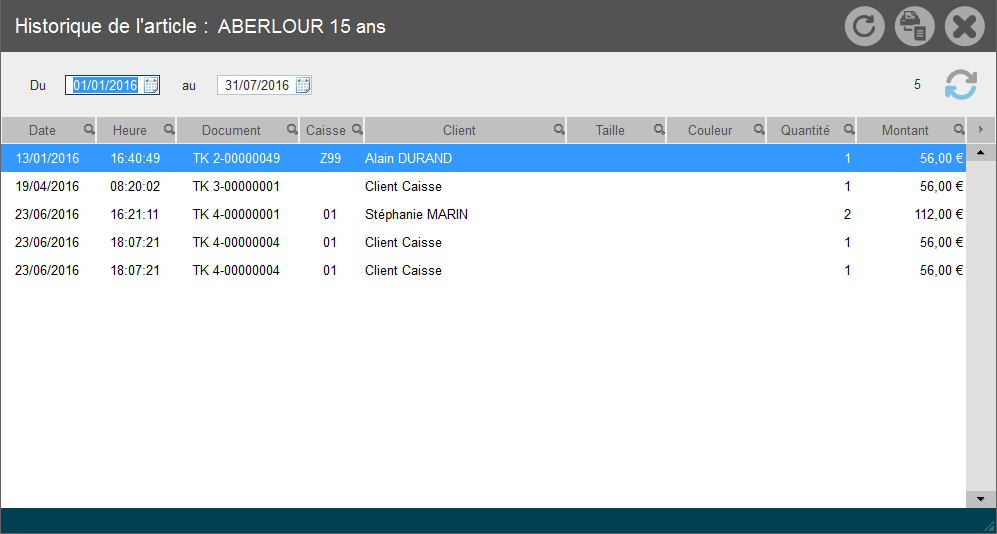Click the Z99 caisse cell
Image resolution: width=997 pixels, height=534 pixels.
(x=330, y=158)
